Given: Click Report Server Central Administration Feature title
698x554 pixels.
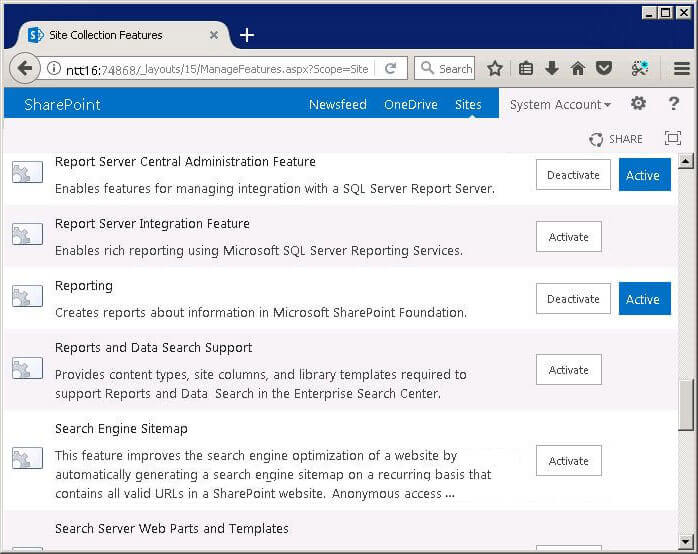Looking at the screenshot, I should (x=185, y=162).
